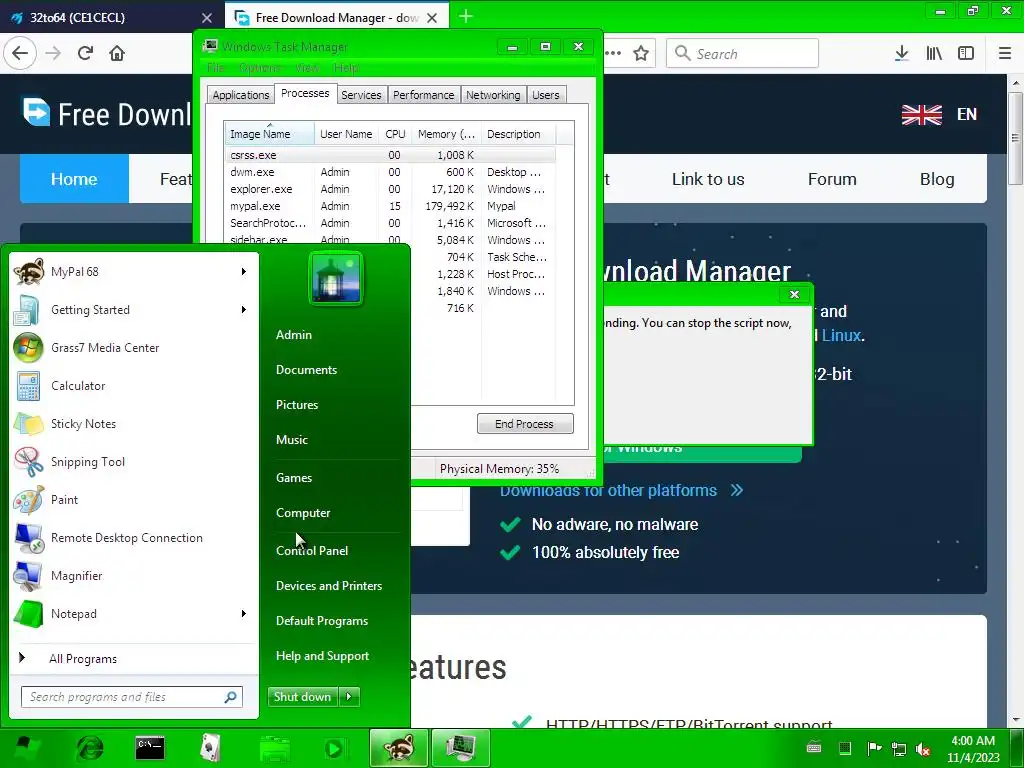Open the page actions three-dots menu
1024x768 pixels.
[613, 54]
